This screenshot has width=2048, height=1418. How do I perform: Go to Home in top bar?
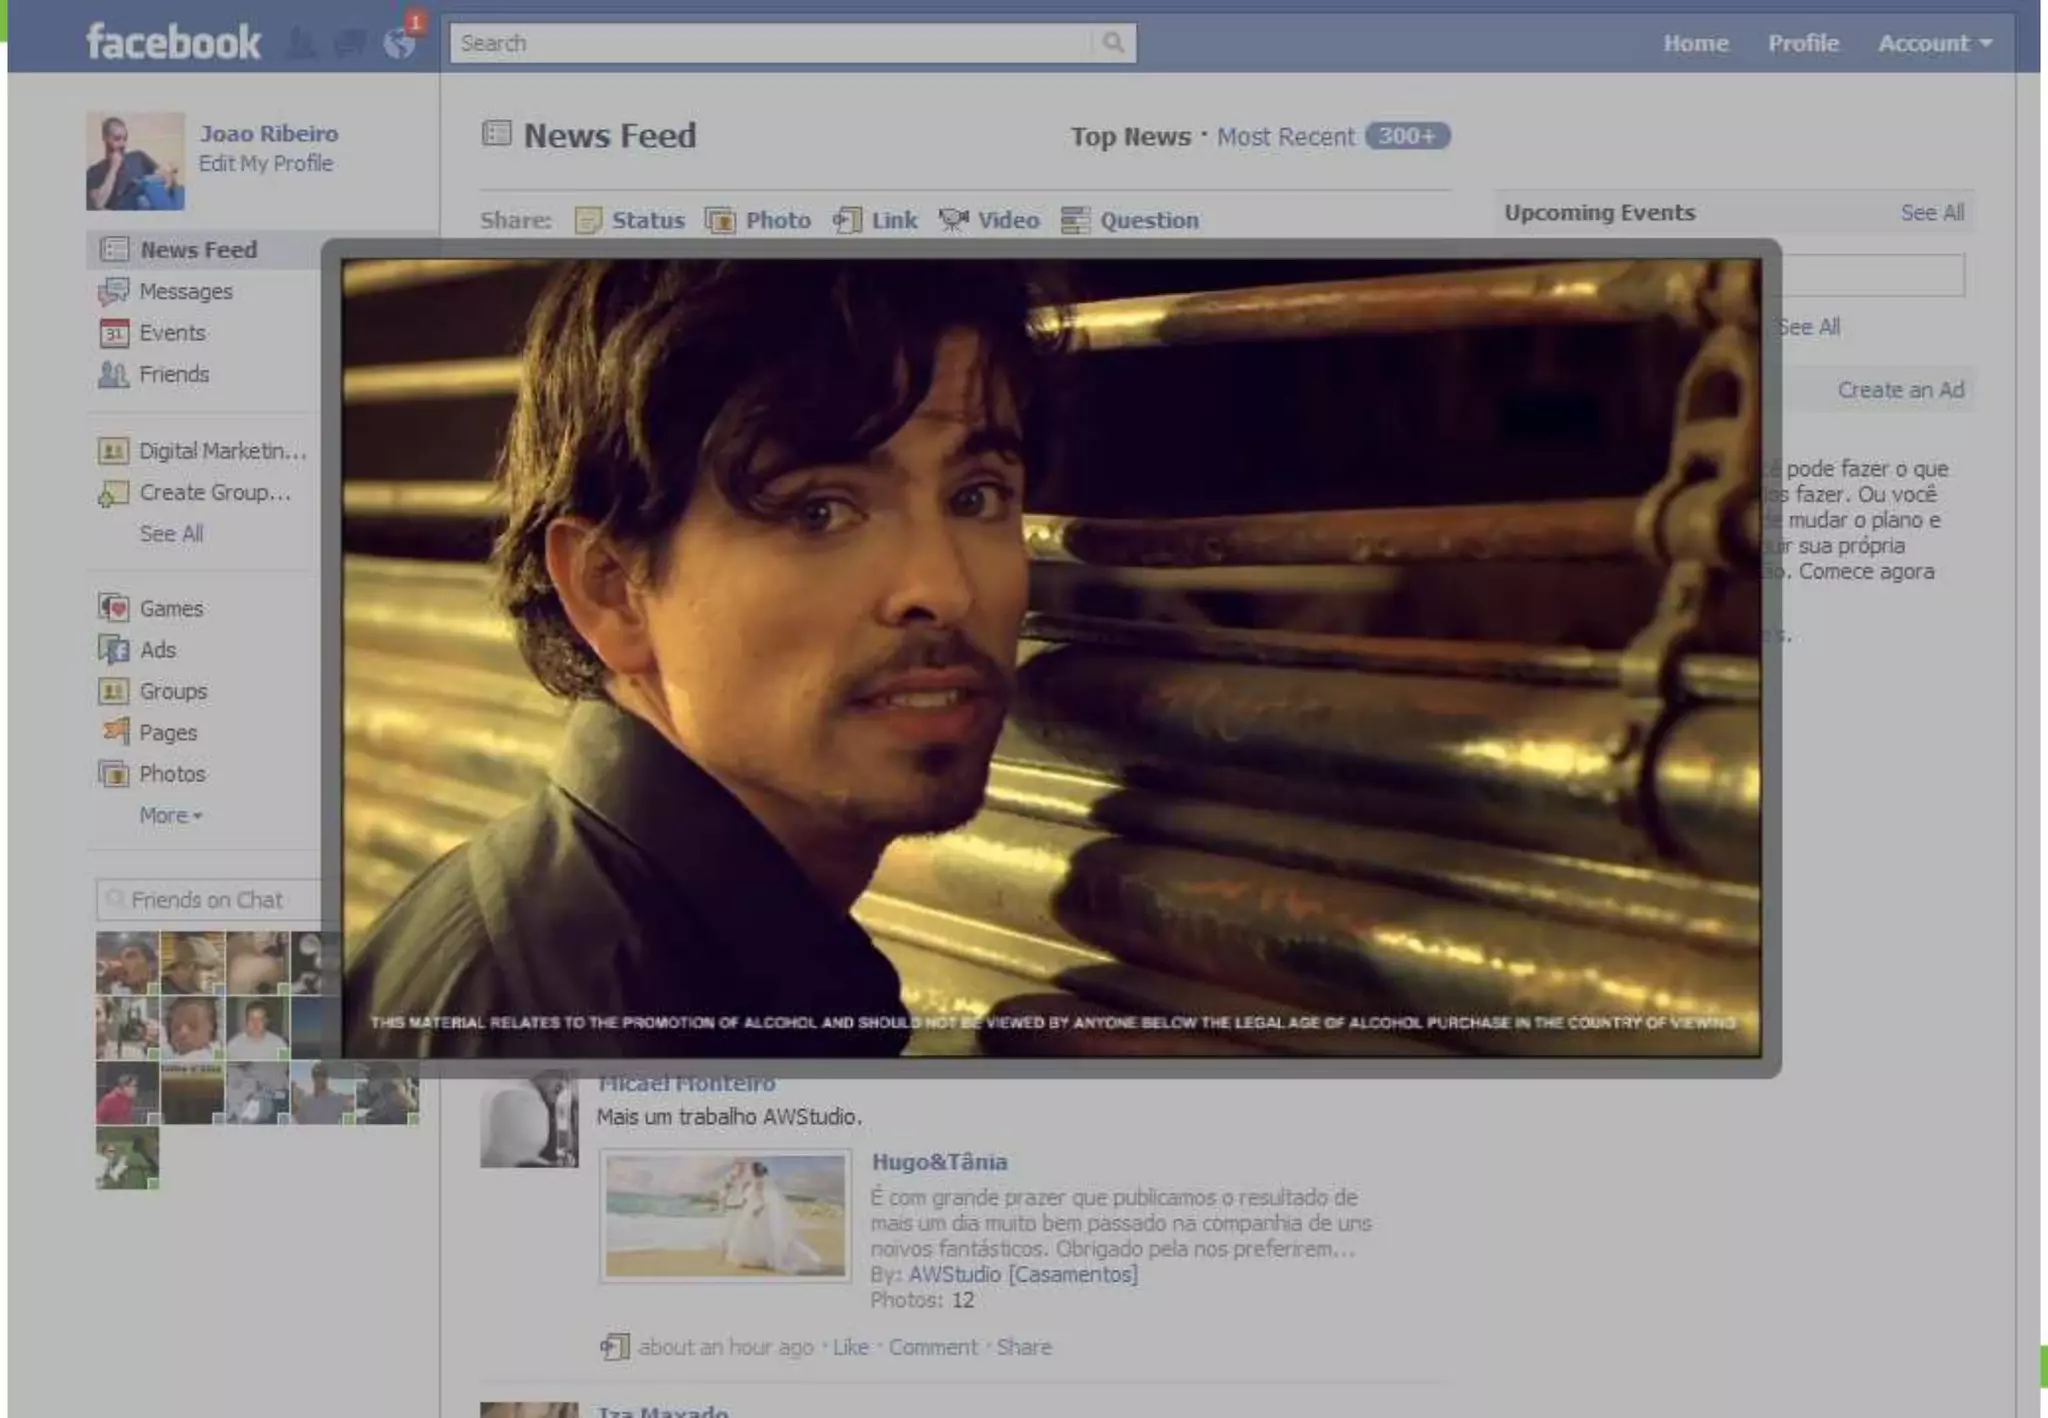(x=1695, y=43)
